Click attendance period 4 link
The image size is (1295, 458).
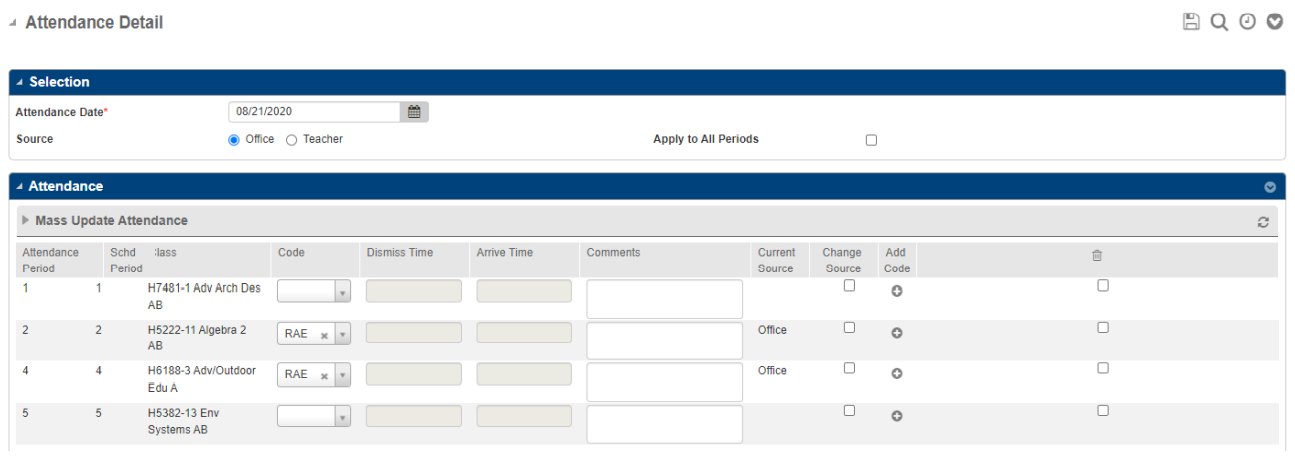tap(26, 371)
